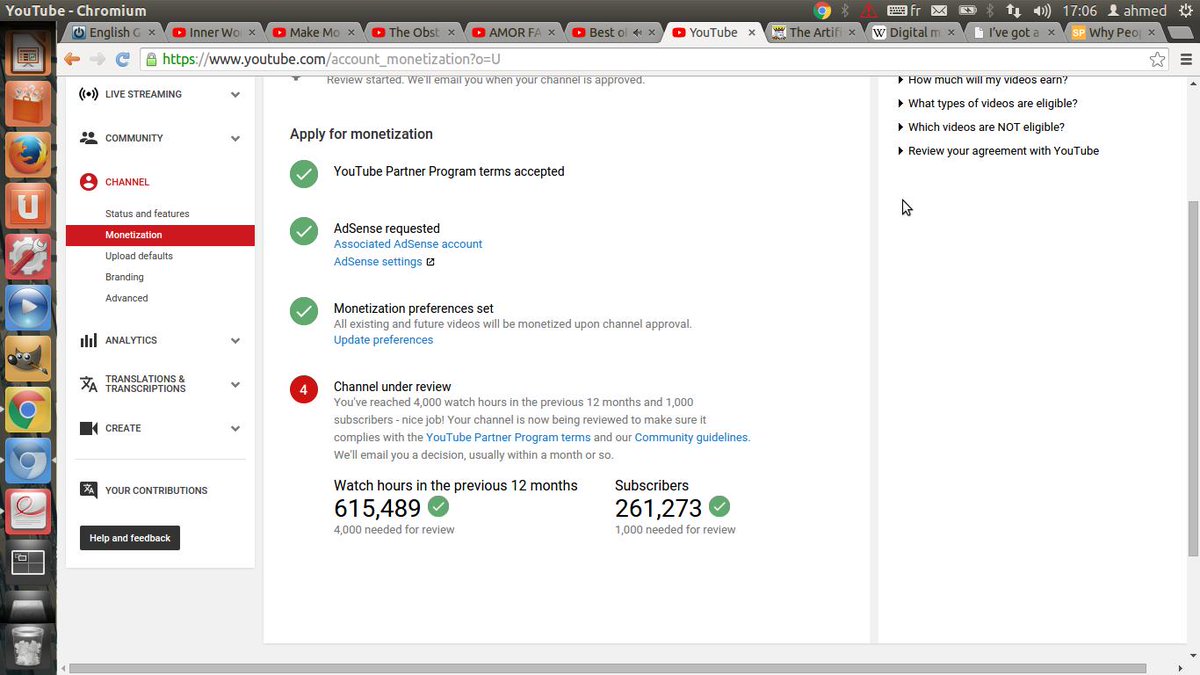Click the vertical page scrollbar

click(1192, 378)
